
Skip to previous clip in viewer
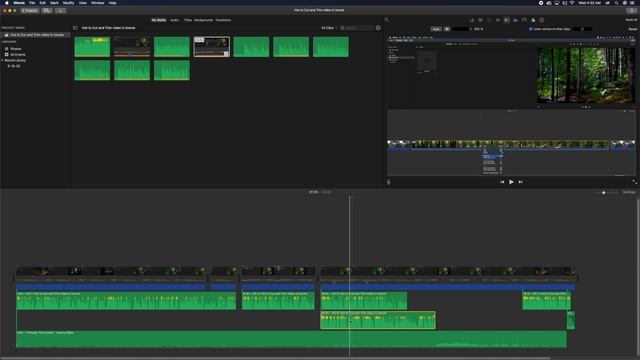tap(502, 182)
